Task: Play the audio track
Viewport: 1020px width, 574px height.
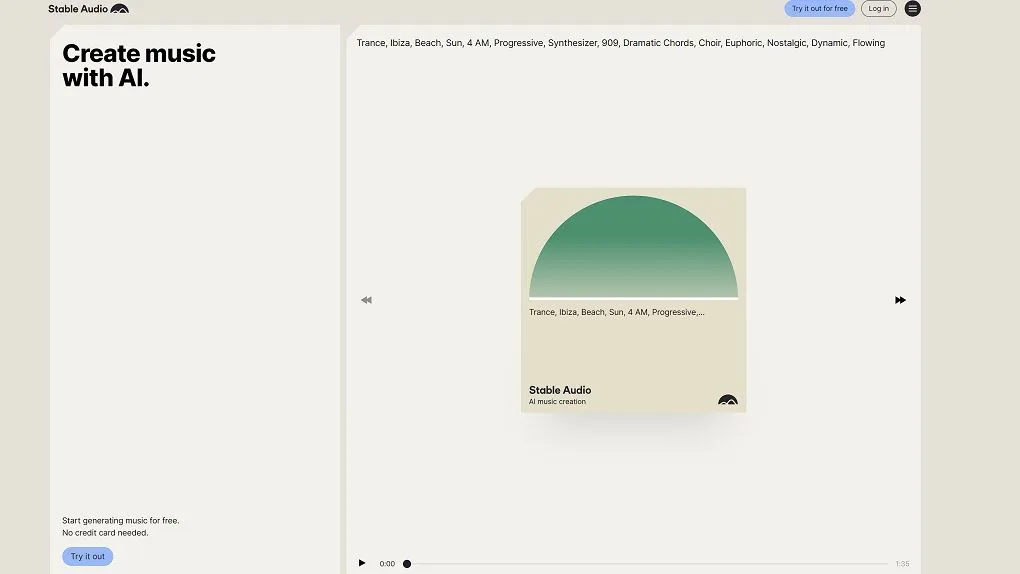Action: [362, 563]
